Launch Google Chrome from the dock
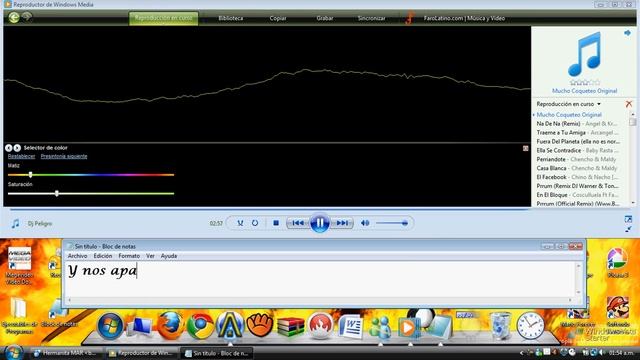Viewport: 640px width, 360px height. click(200, 326)
